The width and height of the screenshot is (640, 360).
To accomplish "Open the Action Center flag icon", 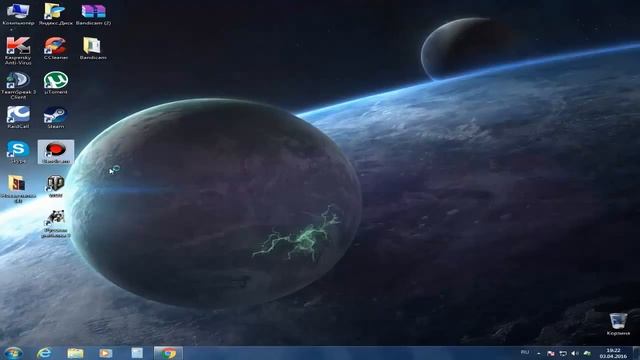I will pos(551,353).
